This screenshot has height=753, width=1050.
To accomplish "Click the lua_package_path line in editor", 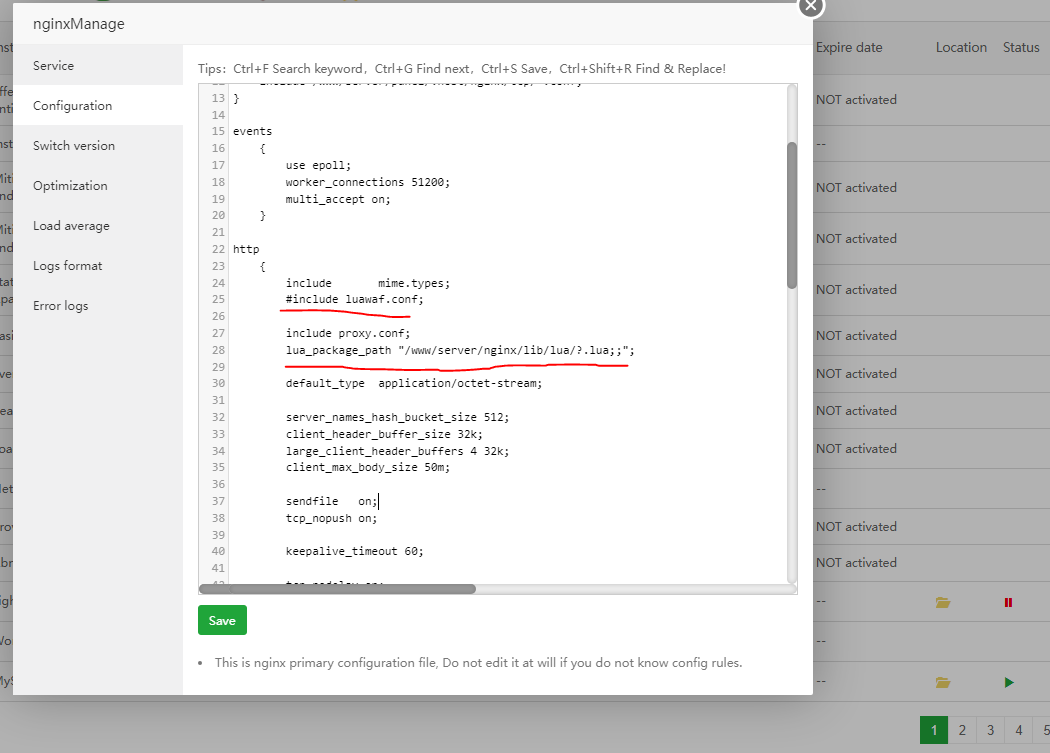I will 460,350.
